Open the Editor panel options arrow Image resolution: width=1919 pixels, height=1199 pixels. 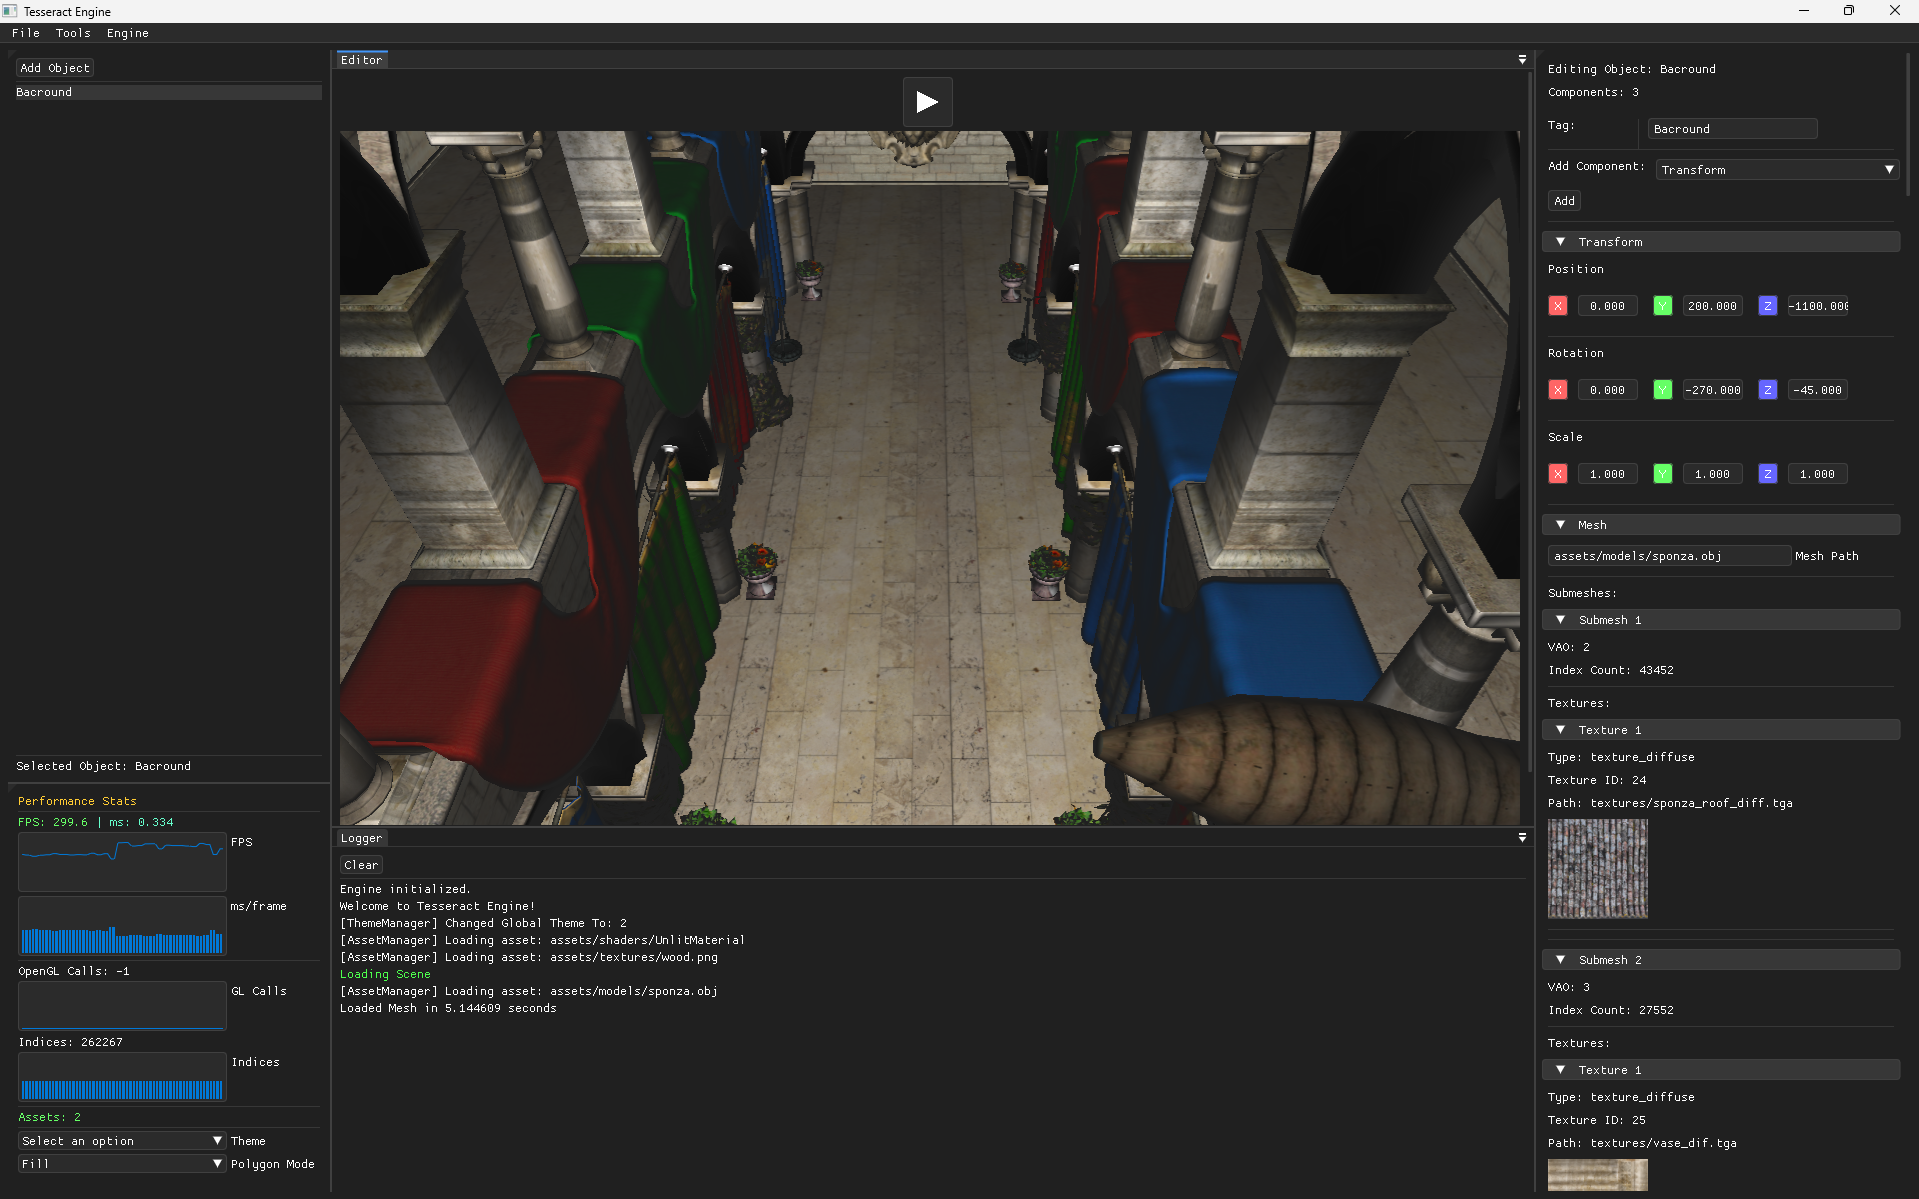[1522, 60]
